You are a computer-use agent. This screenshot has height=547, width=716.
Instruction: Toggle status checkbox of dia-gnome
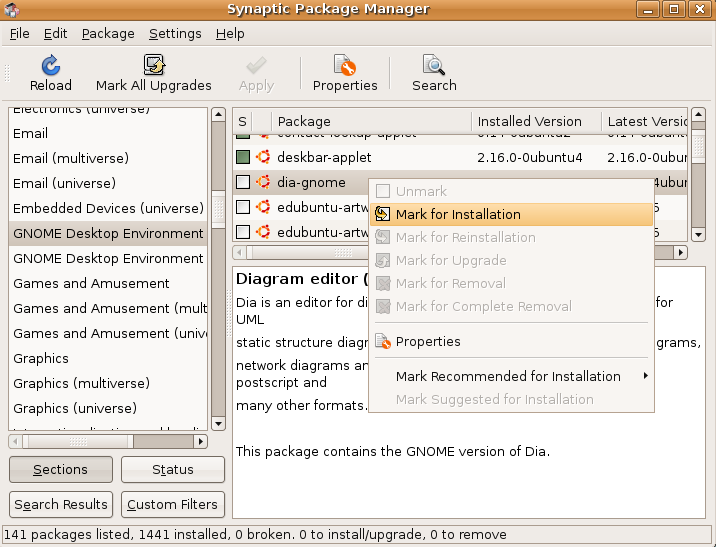tap(243, 182)
